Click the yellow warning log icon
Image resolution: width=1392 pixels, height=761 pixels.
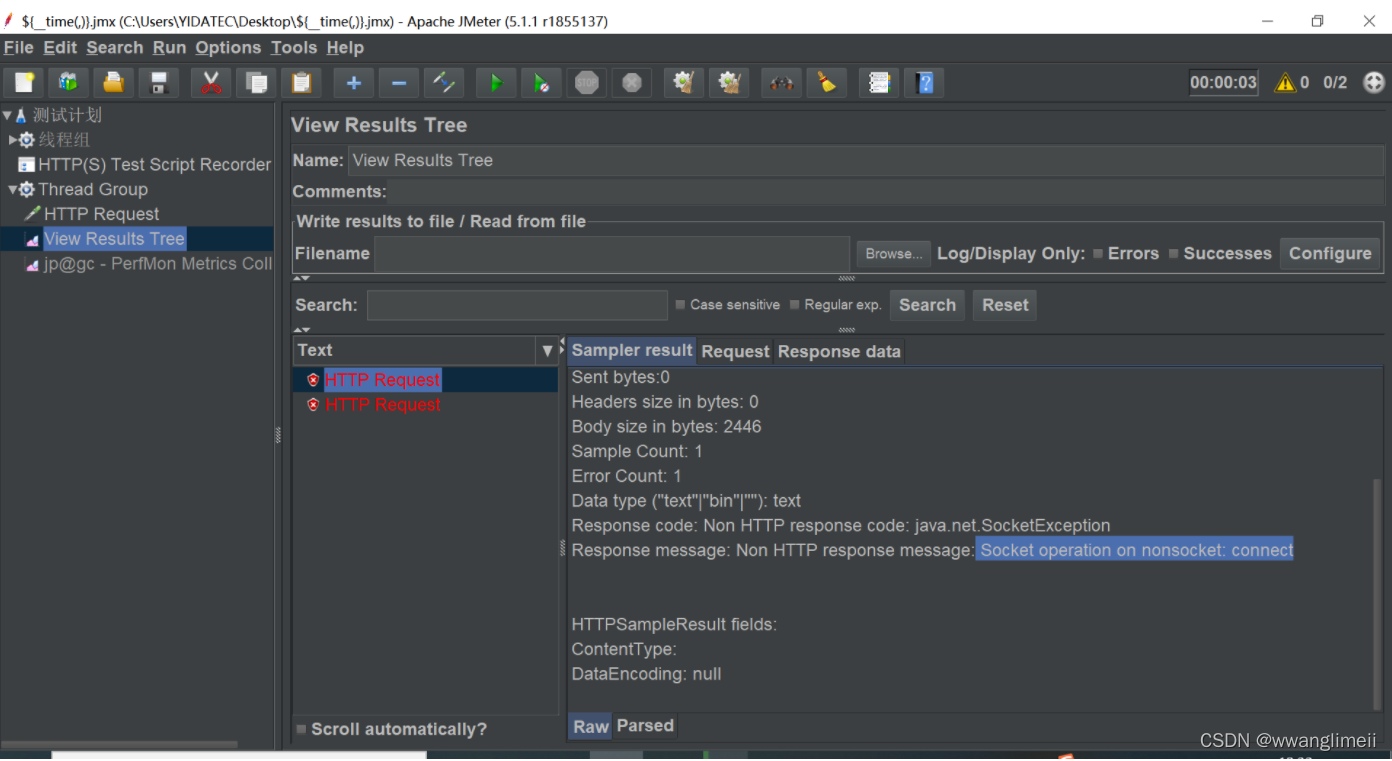pos(1285,83)
